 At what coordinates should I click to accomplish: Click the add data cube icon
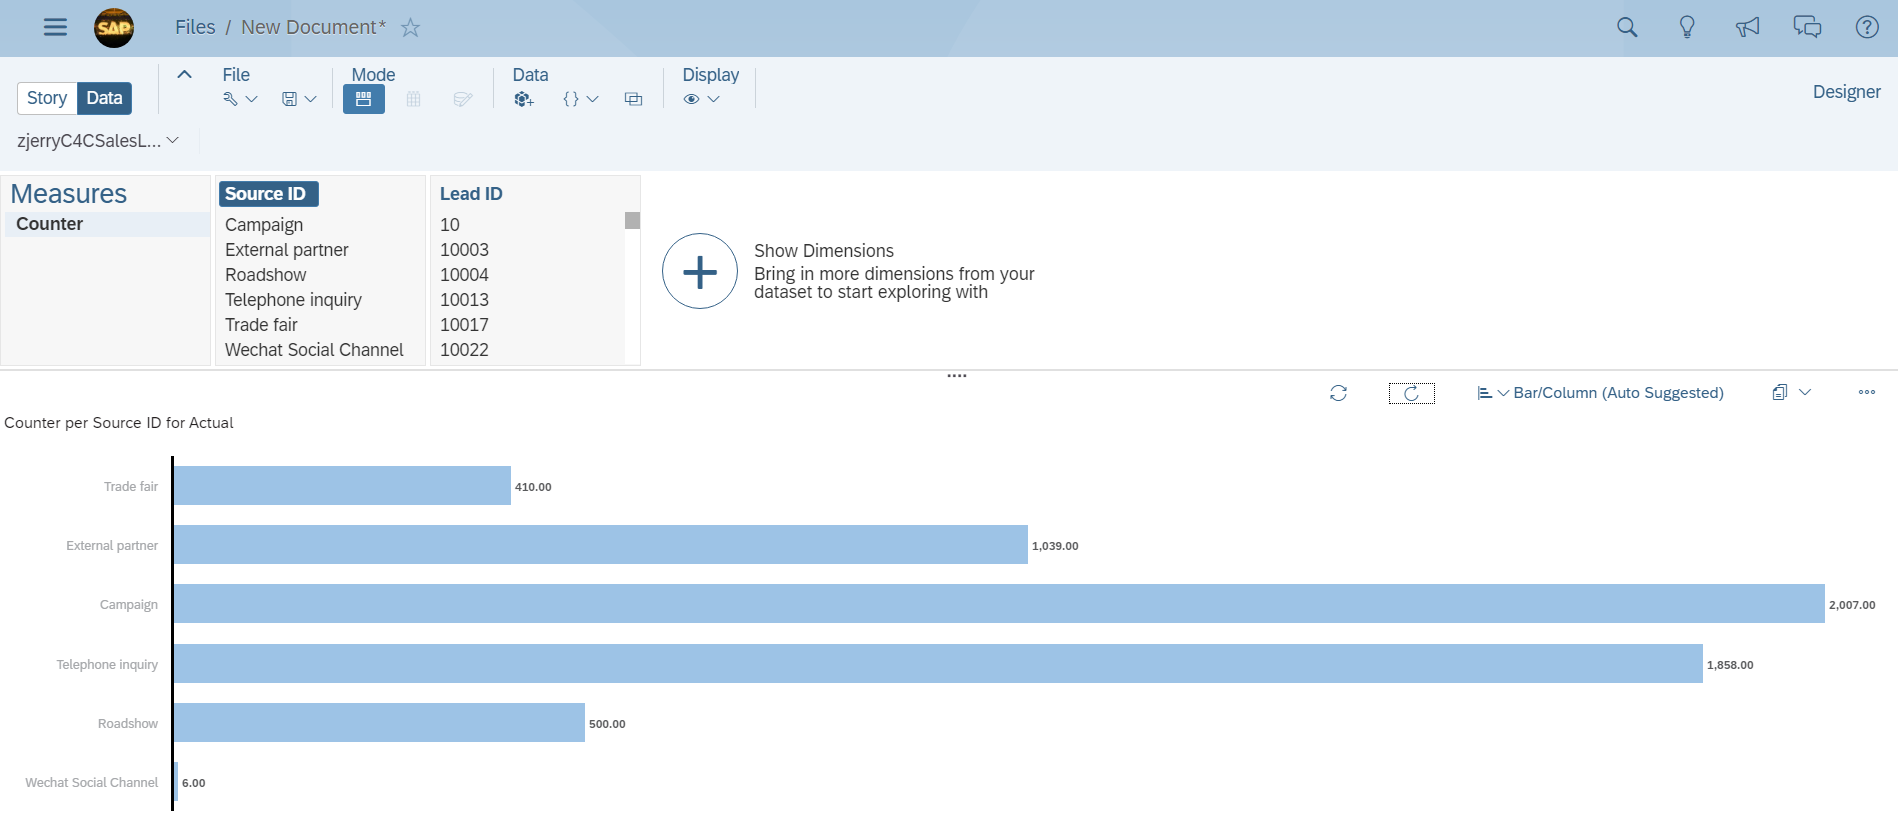[524, 99]
